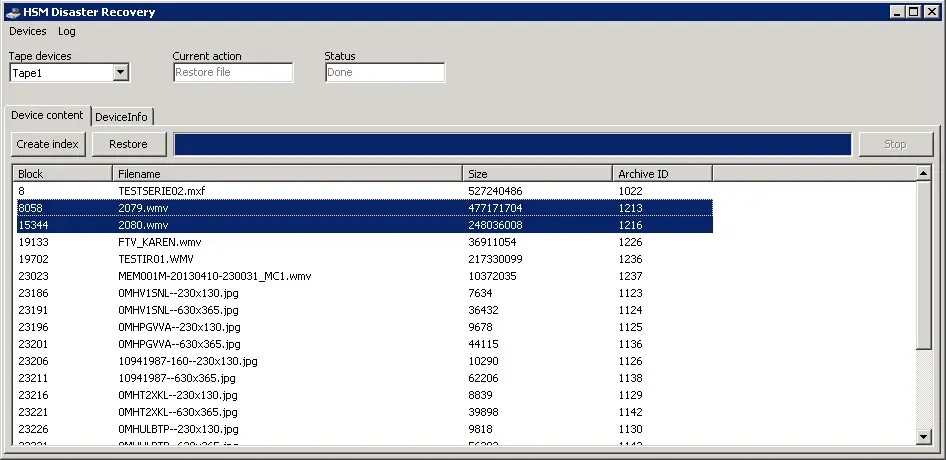This screenshot has height=460, width=946.
Task: Switch to the Device content tab
Action: click(47, 116)
